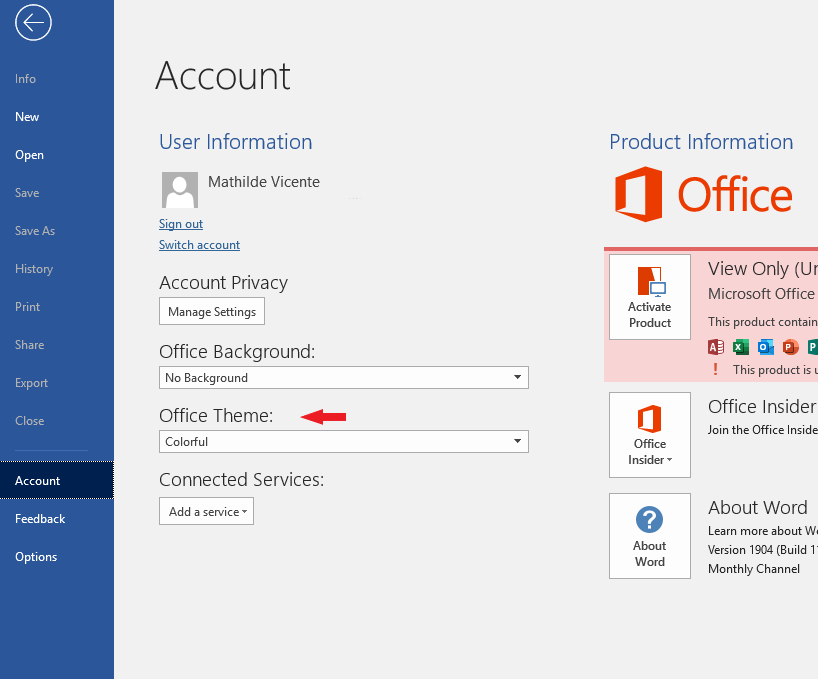Click the Access app icon

tap(715, 347)
